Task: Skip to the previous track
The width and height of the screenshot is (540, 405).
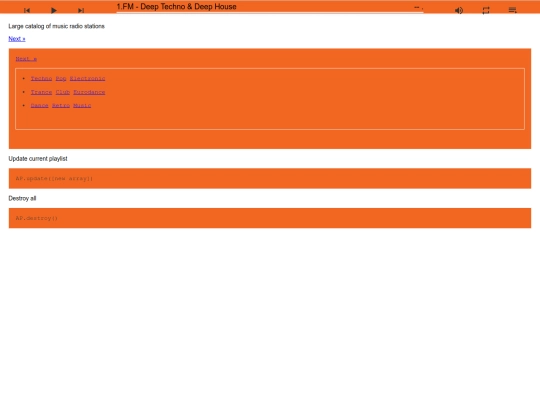Action: tap(27, 10)
